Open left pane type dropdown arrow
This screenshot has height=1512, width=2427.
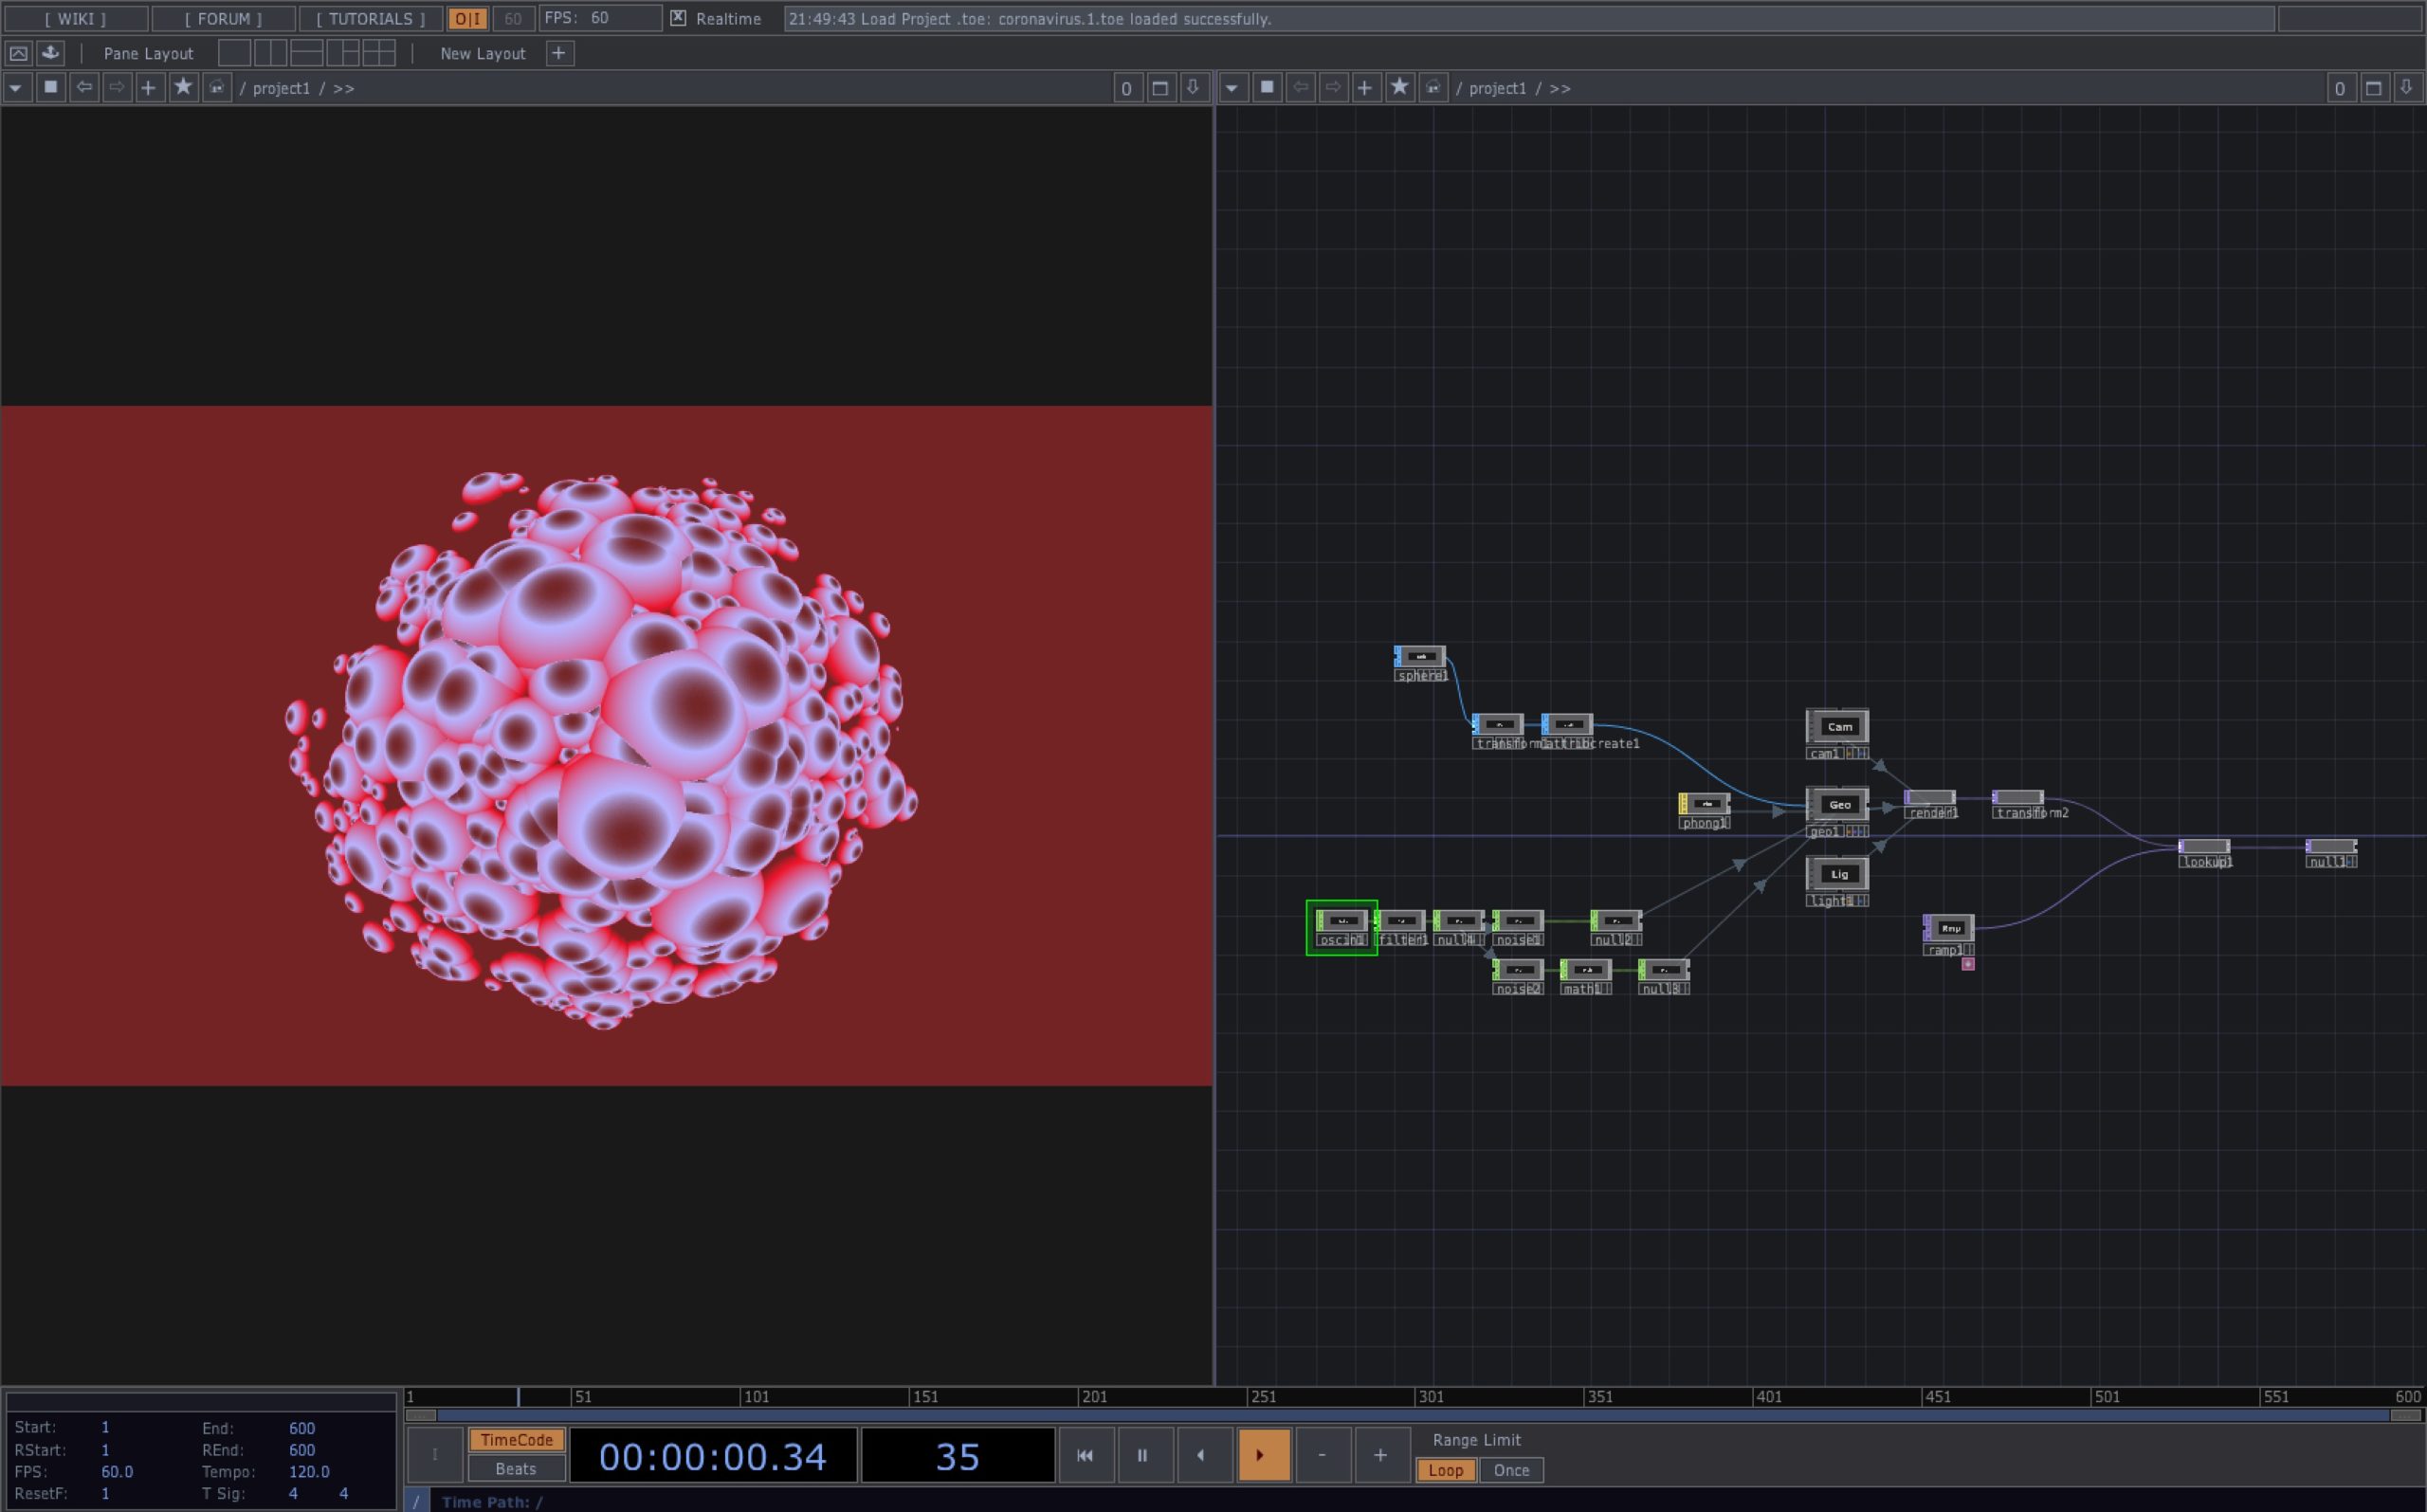pos(16,88)
